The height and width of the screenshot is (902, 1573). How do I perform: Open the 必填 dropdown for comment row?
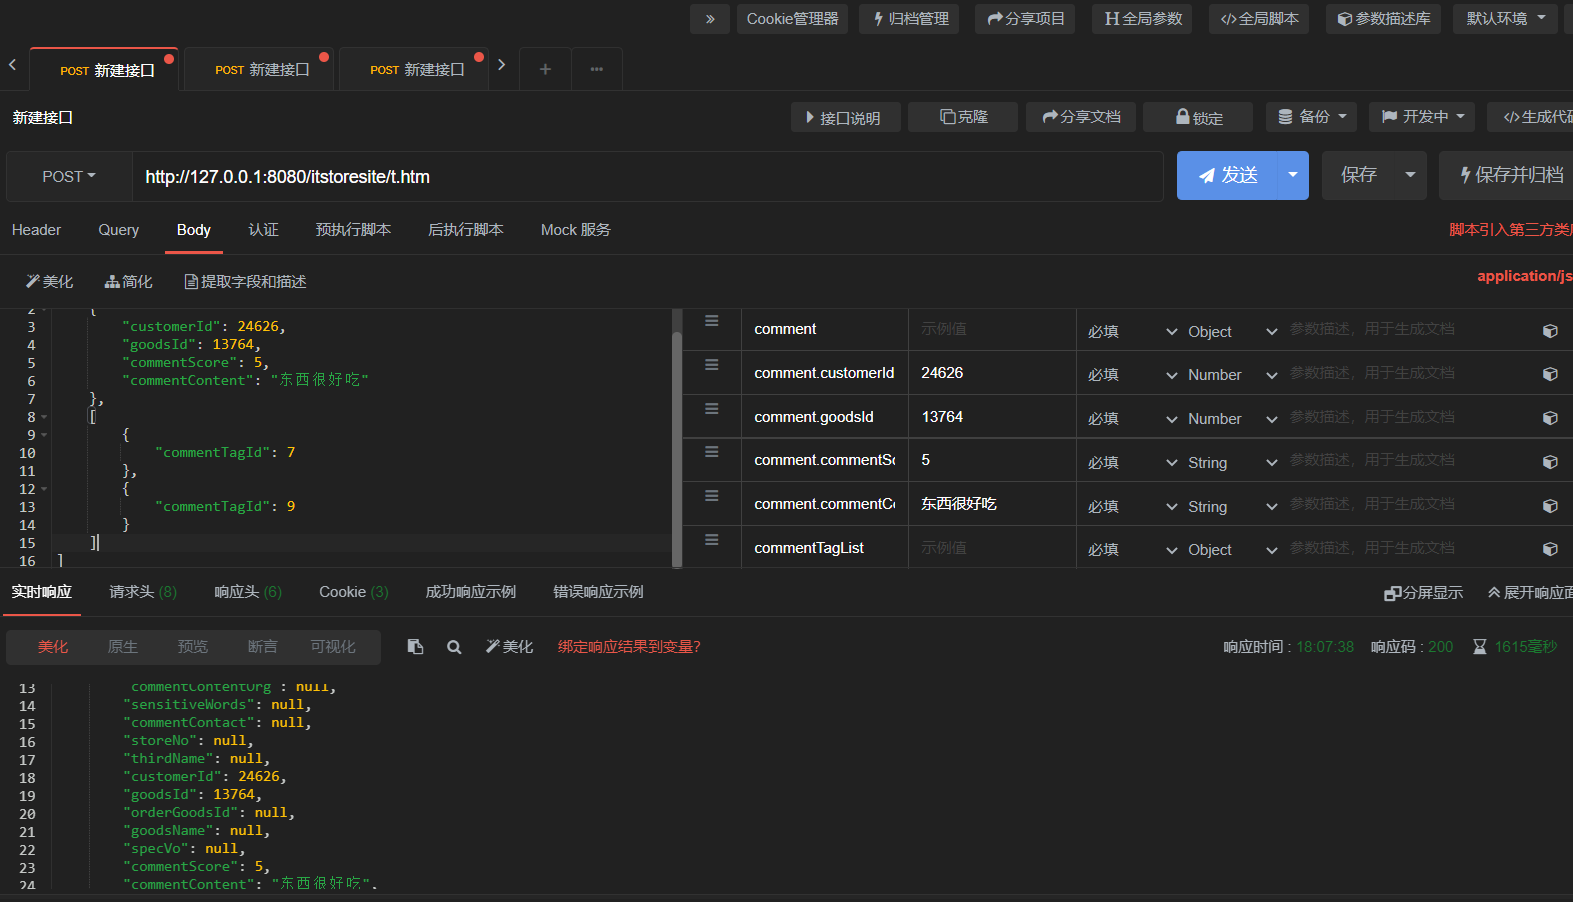click(1133, 332)
